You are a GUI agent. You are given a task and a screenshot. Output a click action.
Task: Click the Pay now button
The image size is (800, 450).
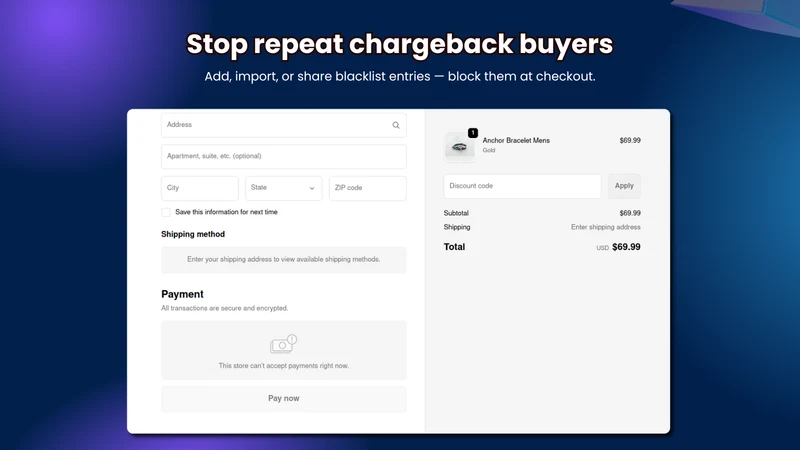coord(284,398)
